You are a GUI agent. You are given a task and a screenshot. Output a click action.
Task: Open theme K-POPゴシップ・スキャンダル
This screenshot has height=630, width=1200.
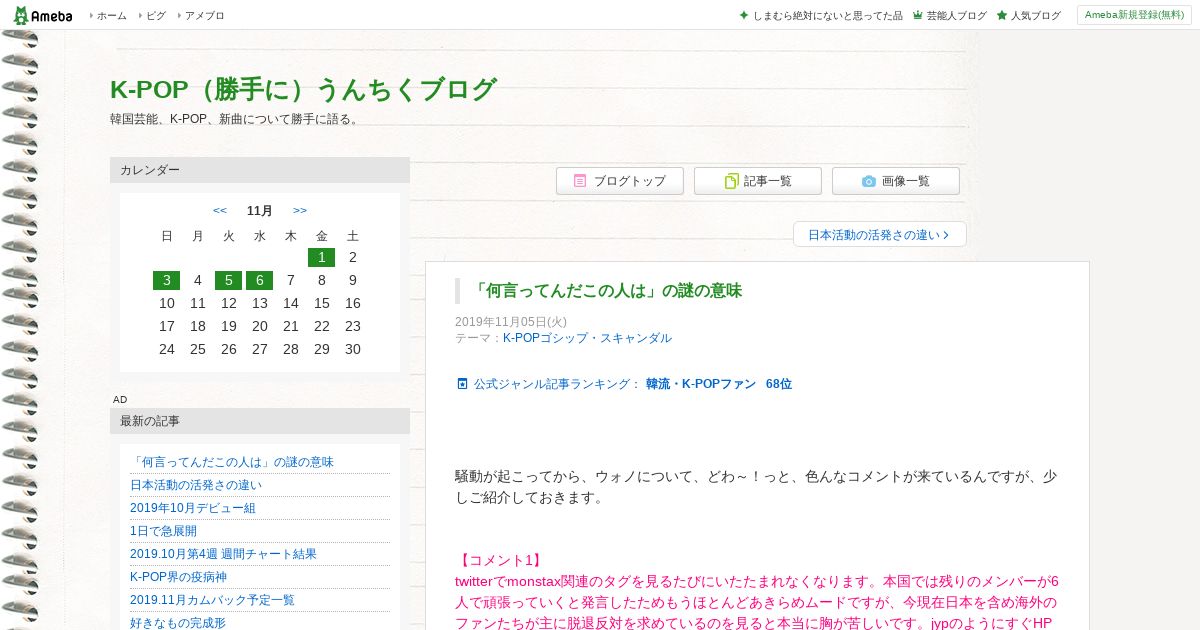587,338
